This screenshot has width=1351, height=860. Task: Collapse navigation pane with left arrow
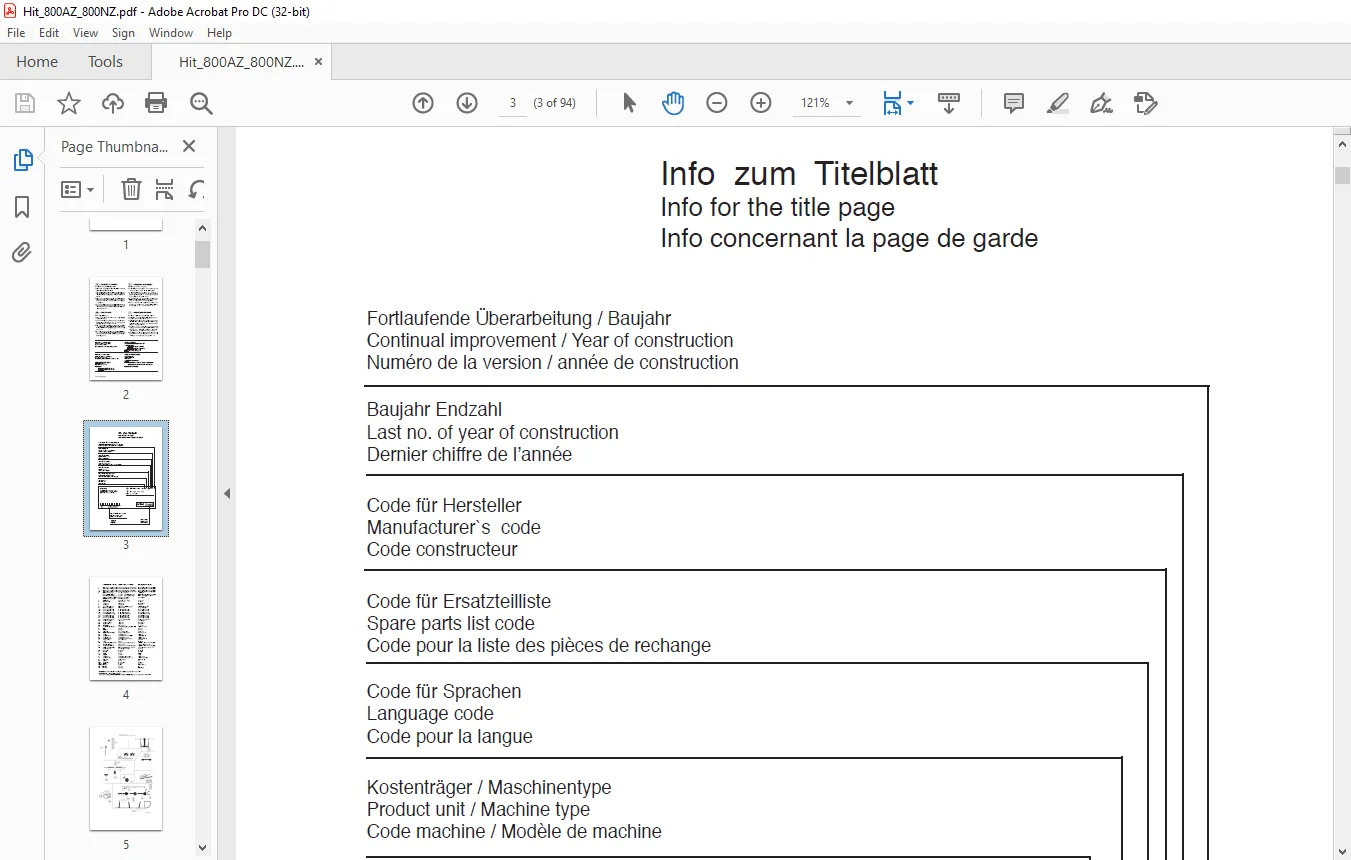226,493
